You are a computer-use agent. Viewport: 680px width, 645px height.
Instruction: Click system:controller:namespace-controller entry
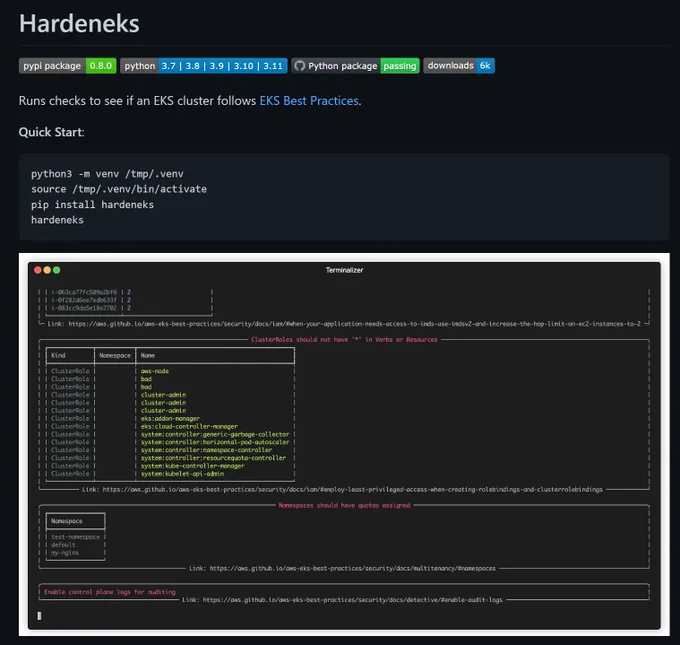pos(206,450)
